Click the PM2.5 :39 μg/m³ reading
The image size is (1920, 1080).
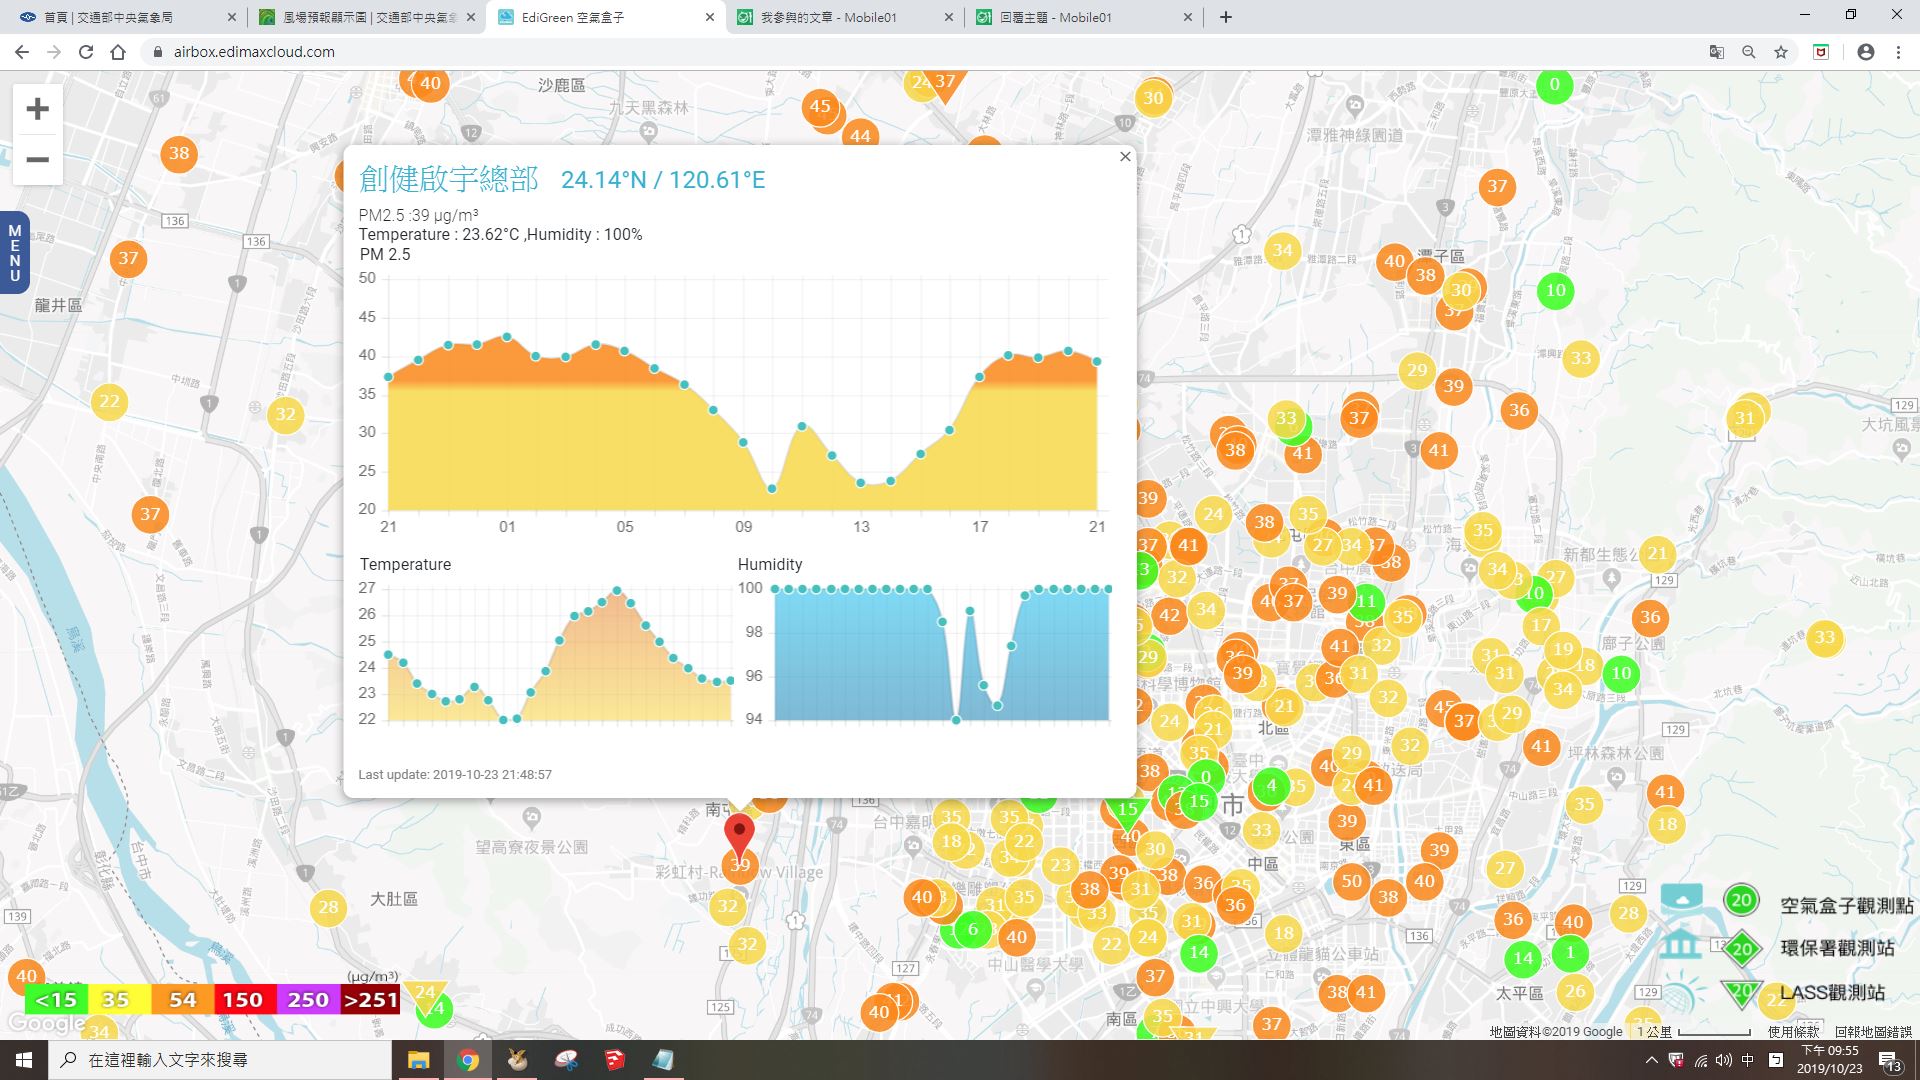point(418,215)
